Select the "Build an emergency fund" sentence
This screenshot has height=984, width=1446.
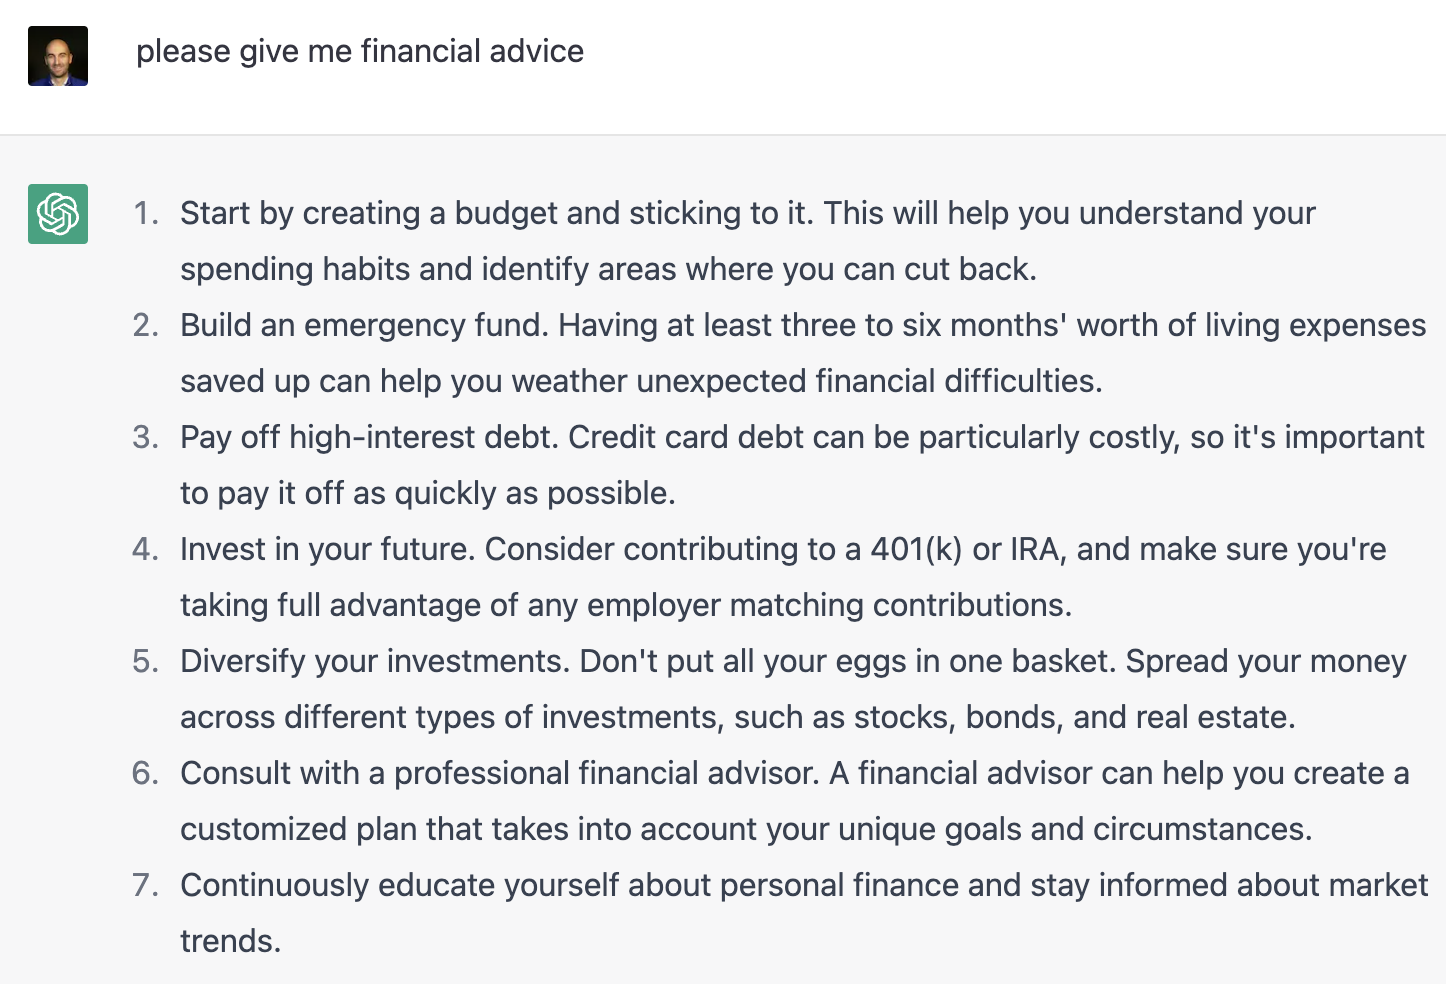[364, 325]
